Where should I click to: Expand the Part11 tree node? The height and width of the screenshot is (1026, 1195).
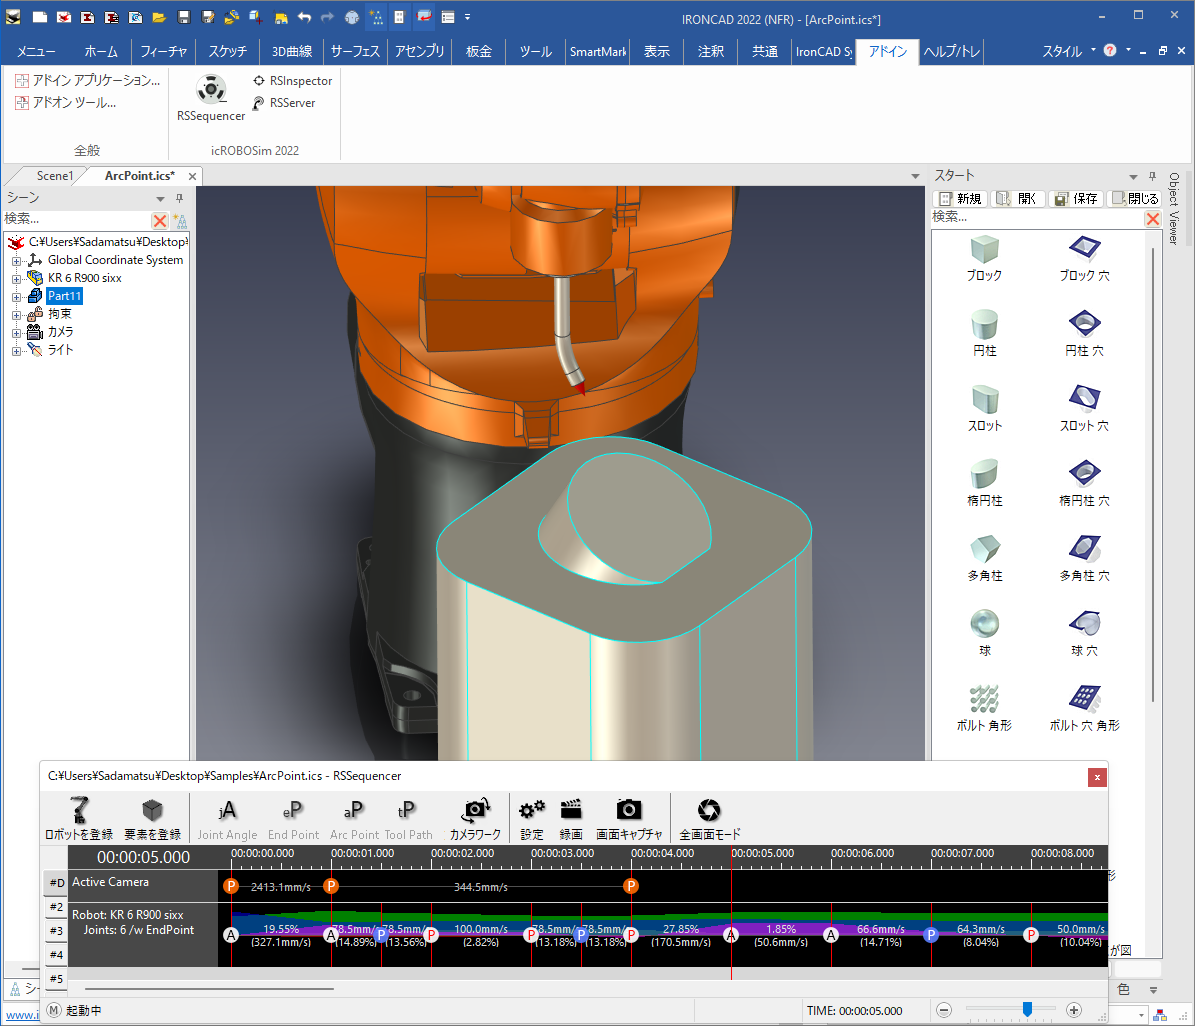[17, 297]
